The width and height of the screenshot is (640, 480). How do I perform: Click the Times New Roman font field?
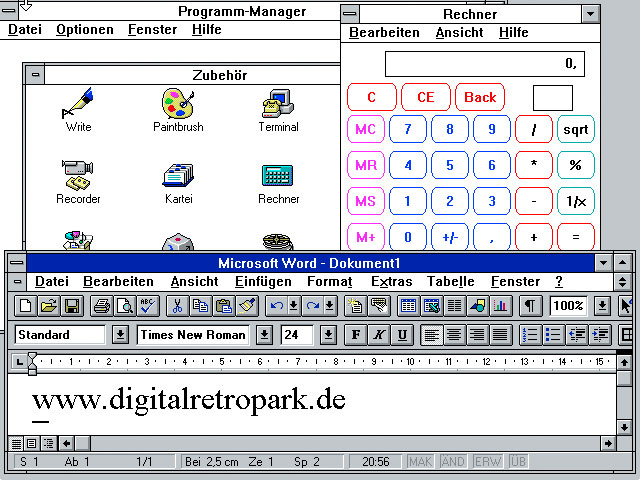[x=193, y=335]
